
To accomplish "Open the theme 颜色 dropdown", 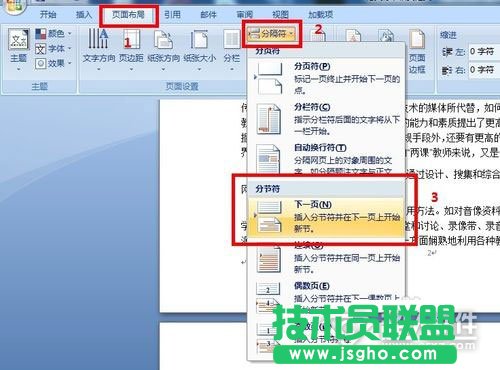I will click(x=54, y=34).
